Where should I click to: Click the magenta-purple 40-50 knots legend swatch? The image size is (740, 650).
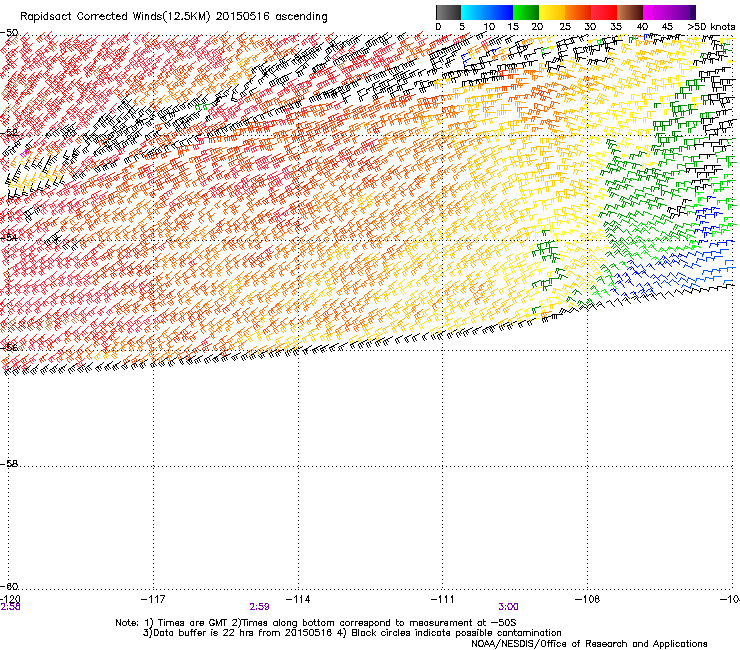669,12
